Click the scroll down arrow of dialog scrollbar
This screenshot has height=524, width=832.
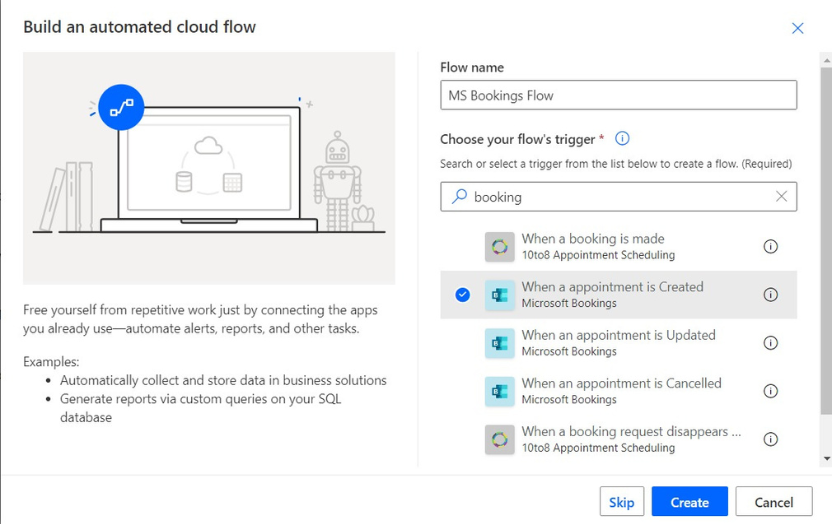826,459
